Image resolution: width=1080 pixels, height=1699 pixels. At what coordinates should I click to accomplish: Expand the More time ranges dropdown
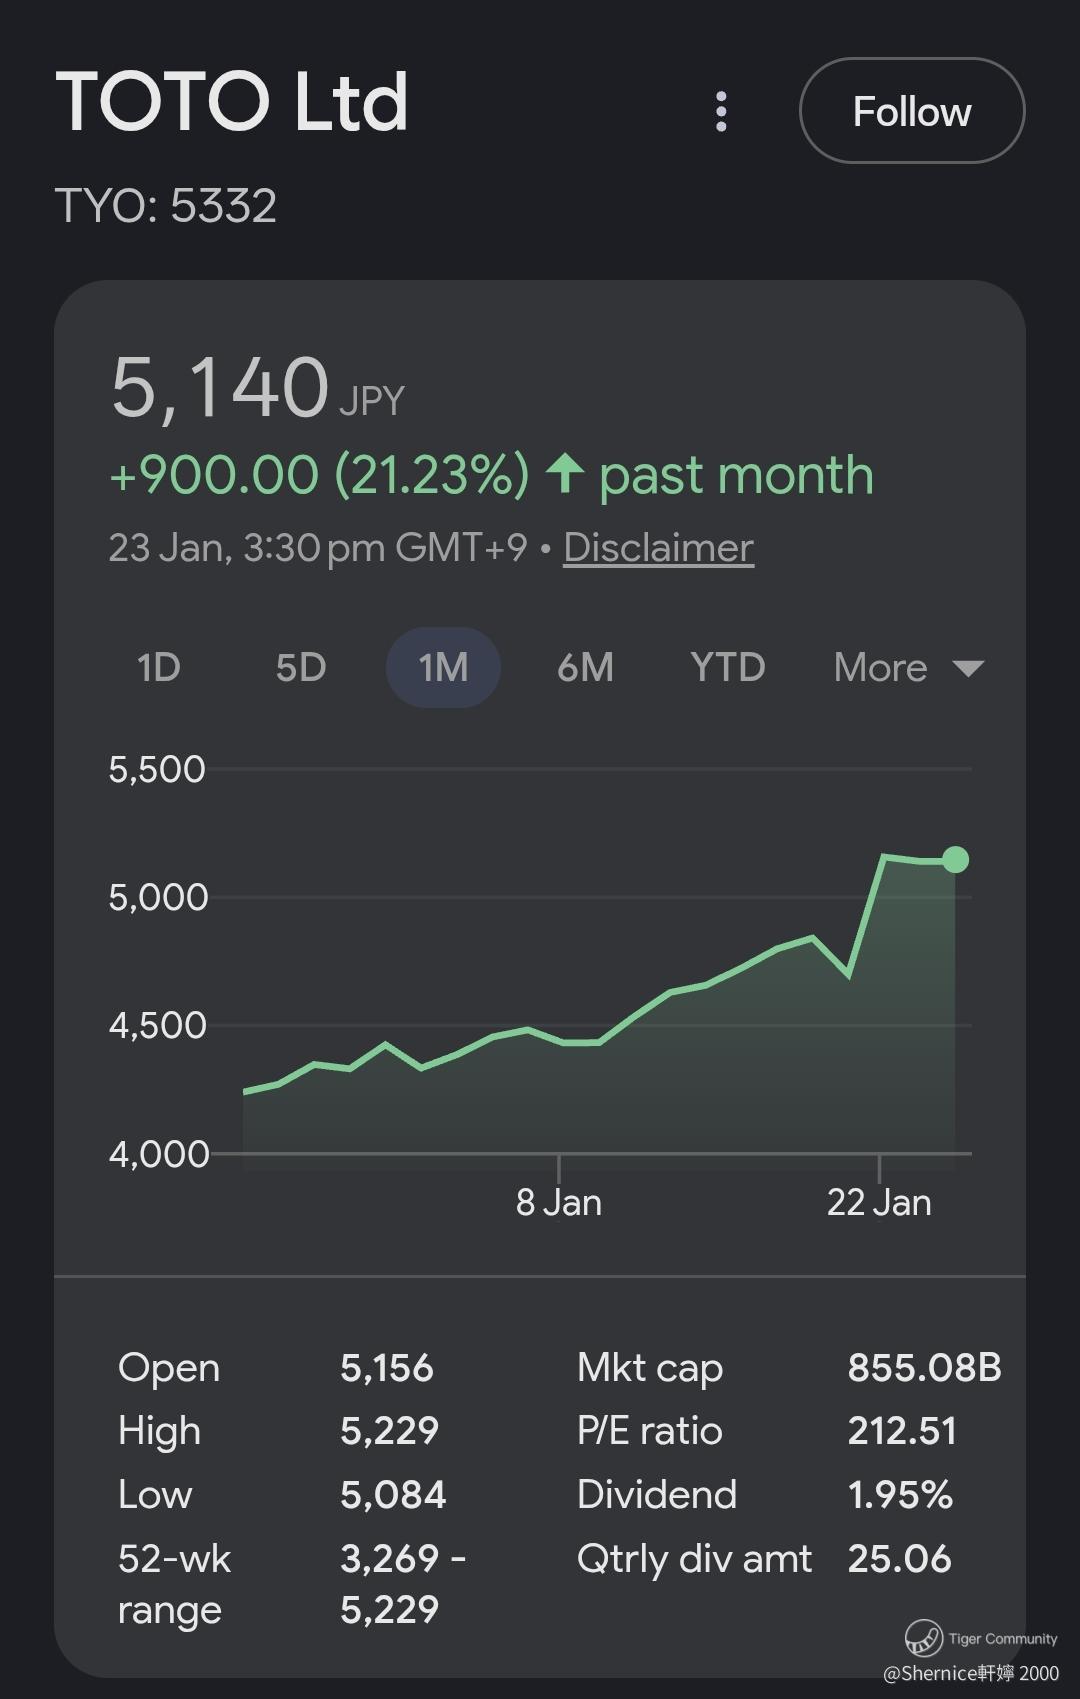click(x=908, y=667)
